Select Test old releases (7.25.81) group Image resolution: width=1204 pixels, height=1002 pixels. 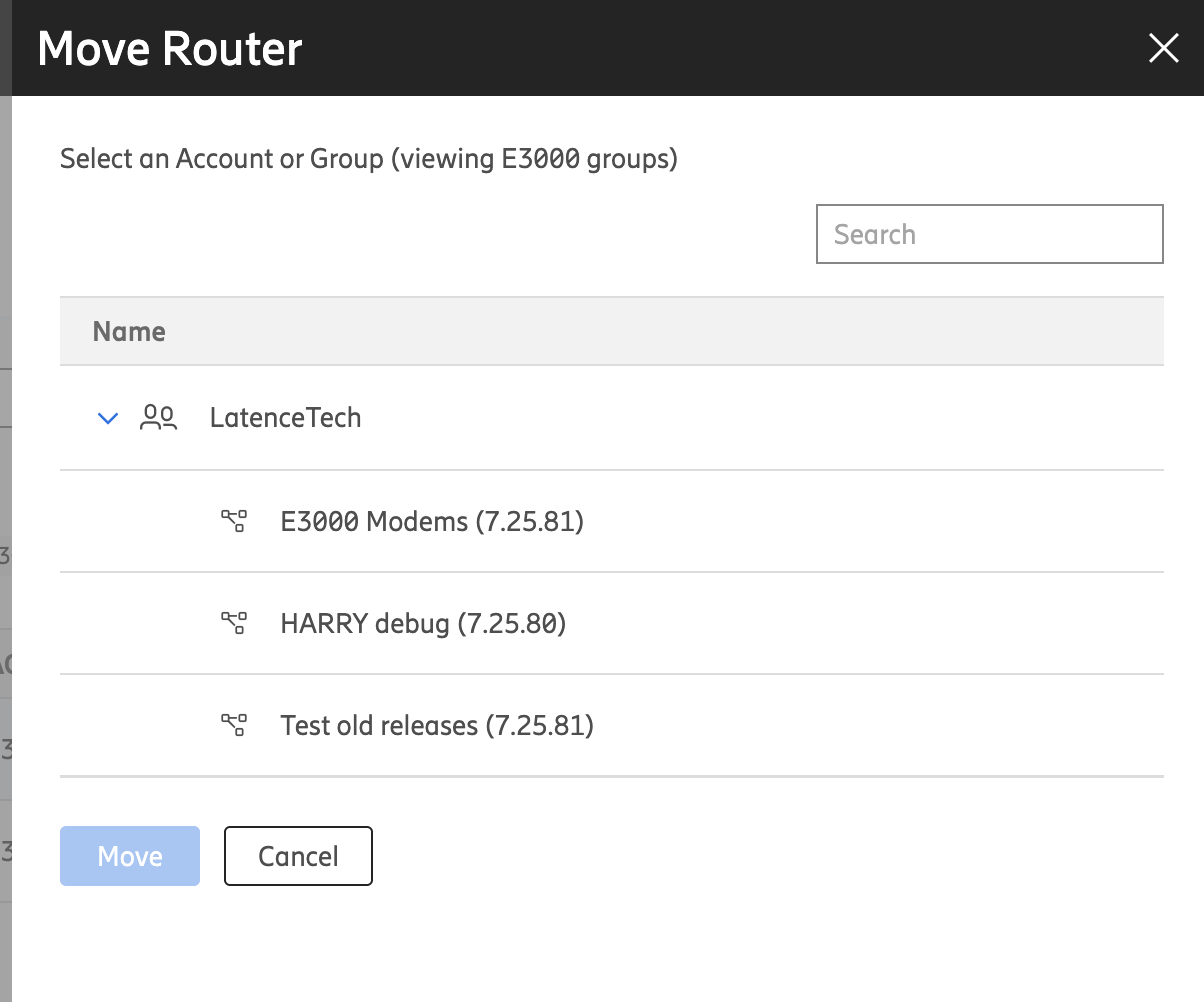pyautogui.click(x=612, y=725)
